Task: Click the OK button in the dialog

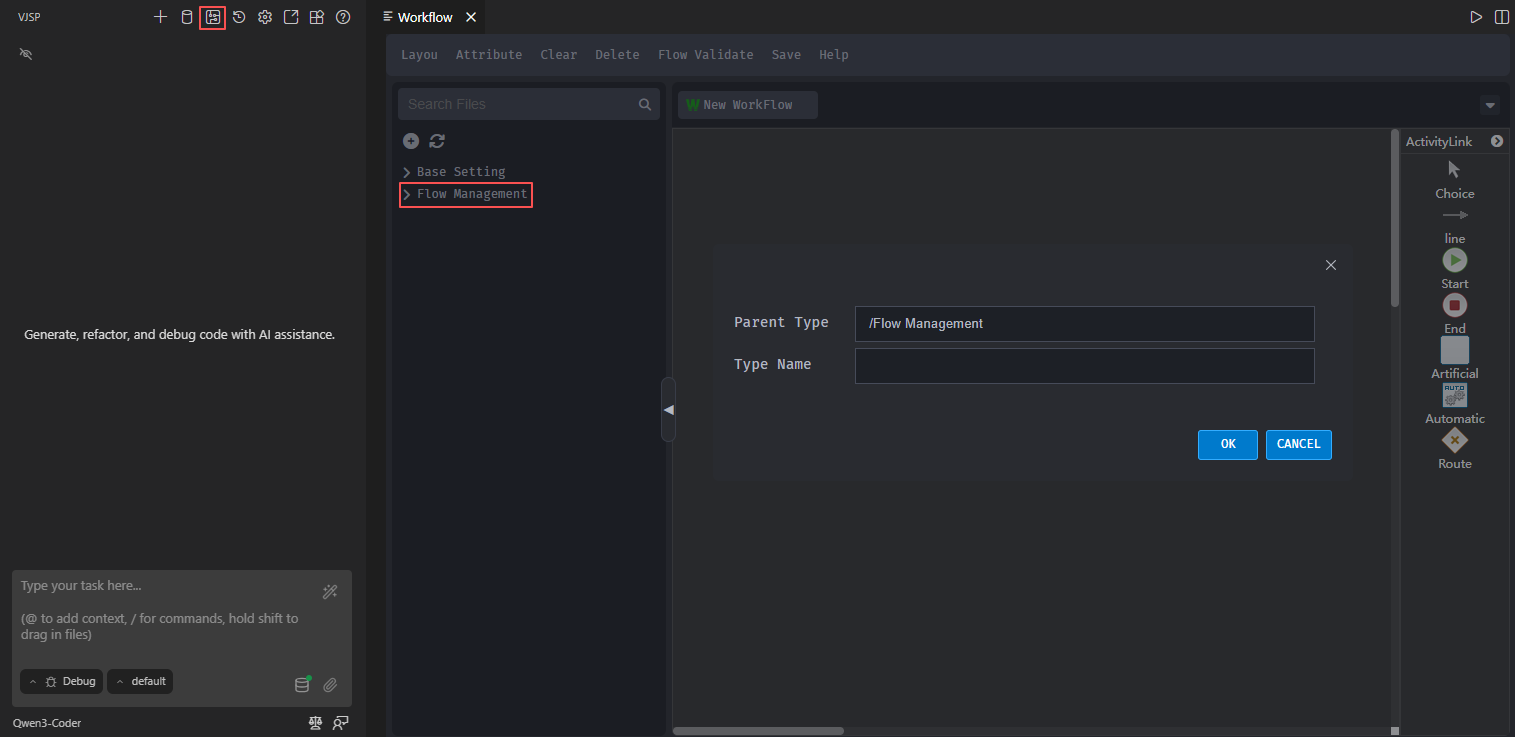Action: (x=1227, y=444)
